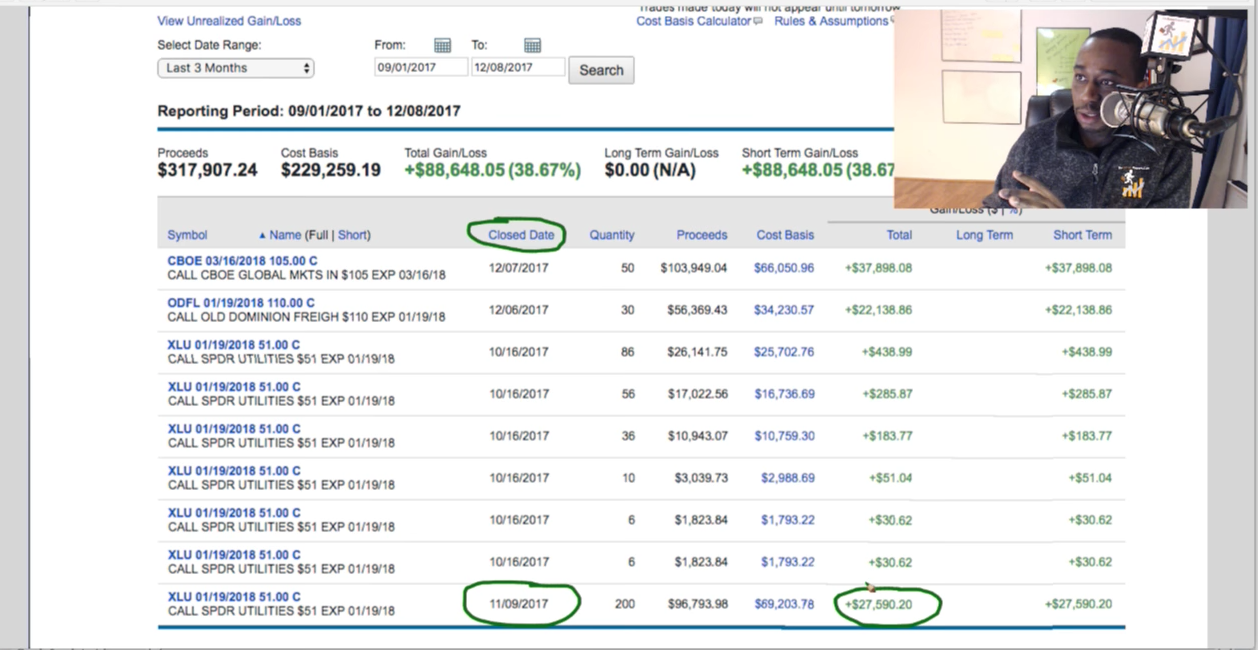Select total gain +$22,138.86 in Total column
This screenshot has height=650, width=1258.
(x=878, y=310)
